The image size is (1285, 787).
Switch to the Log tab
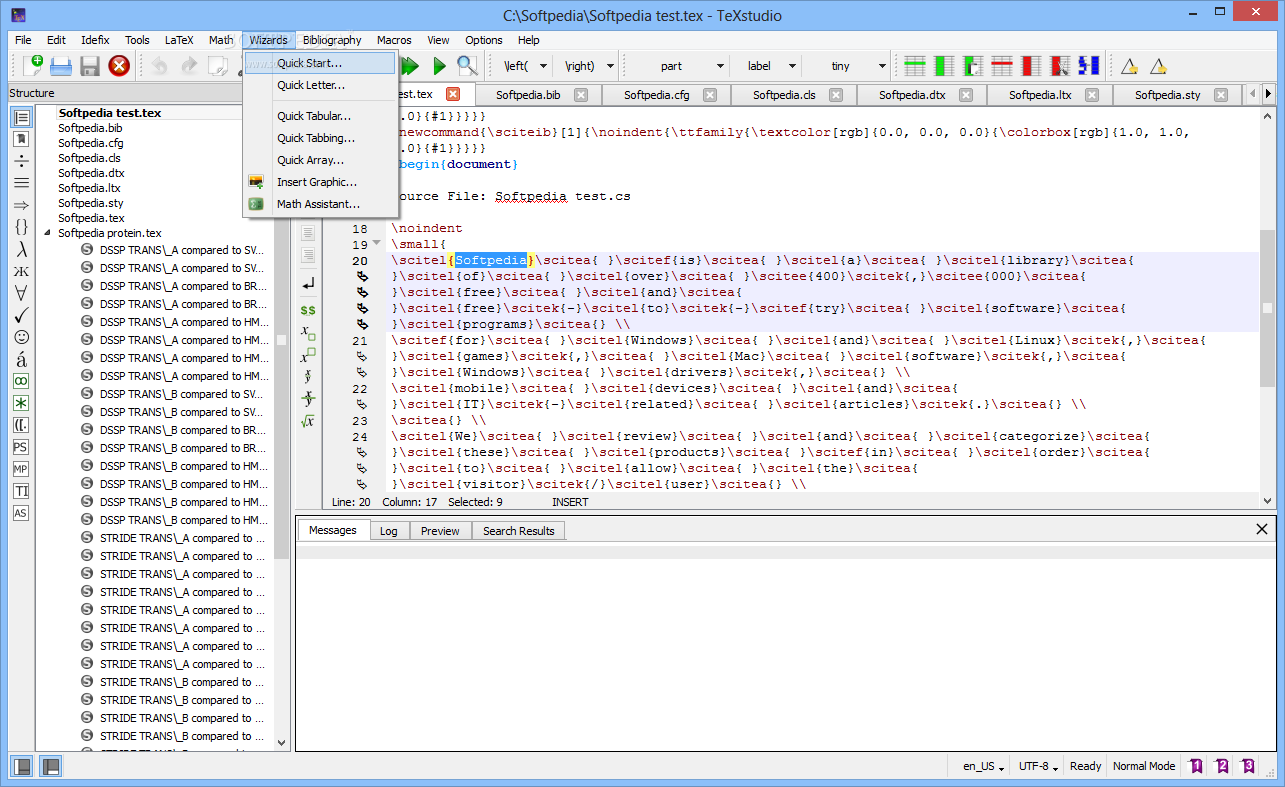pos(388,531)
